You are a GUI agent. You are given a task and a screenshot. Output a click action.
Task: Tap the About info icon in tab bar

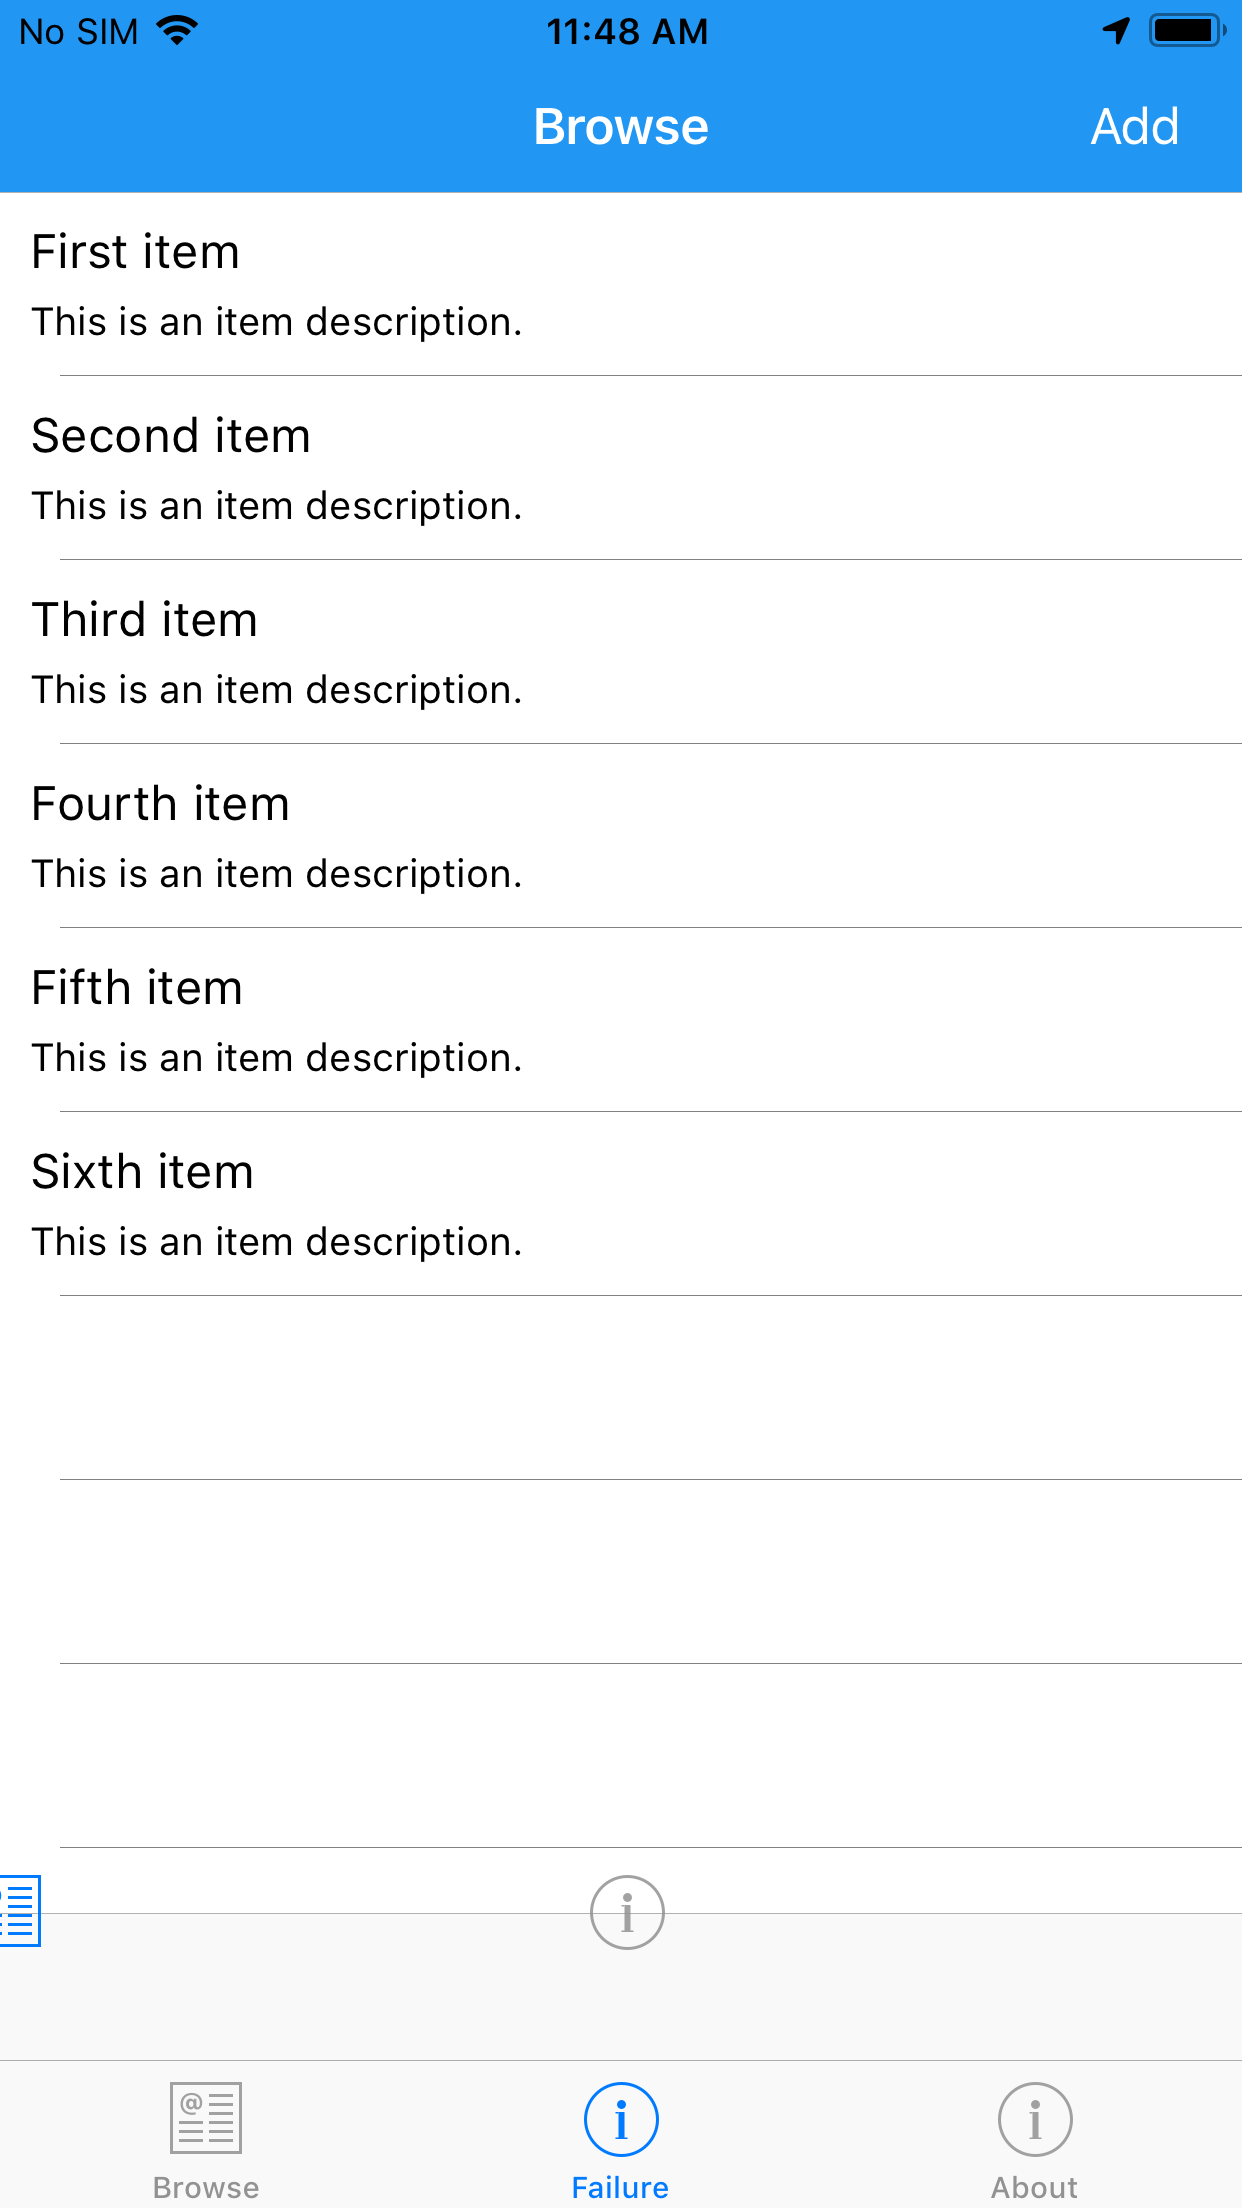point(1035,2117)
